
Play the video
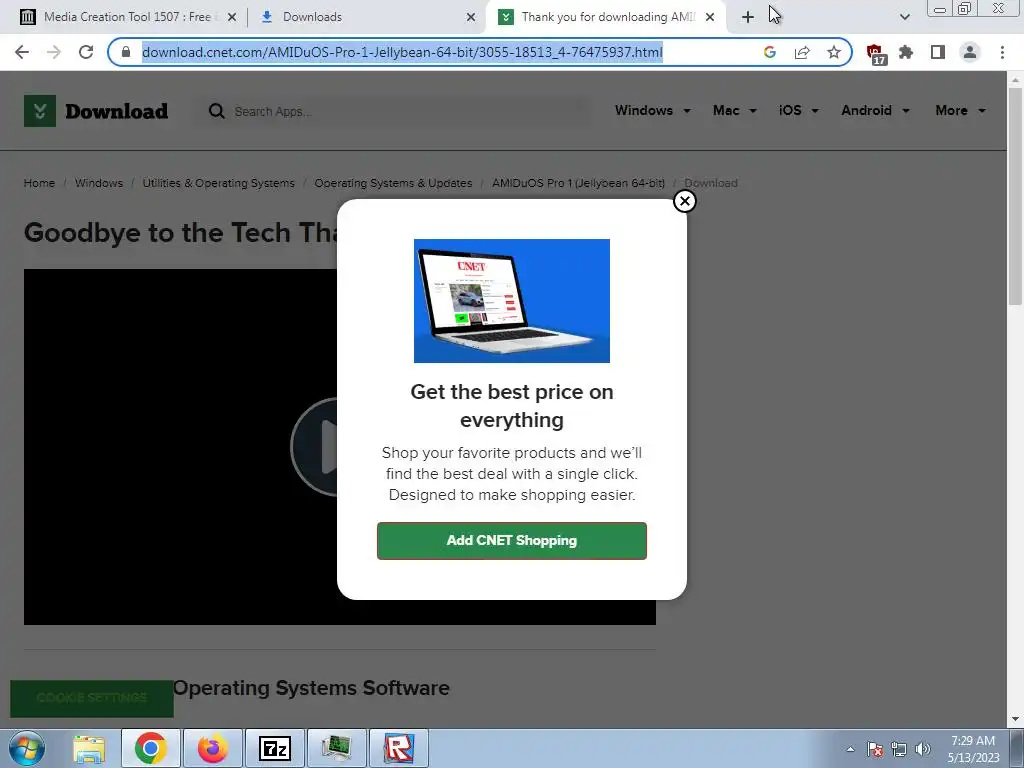click(315, 447)
